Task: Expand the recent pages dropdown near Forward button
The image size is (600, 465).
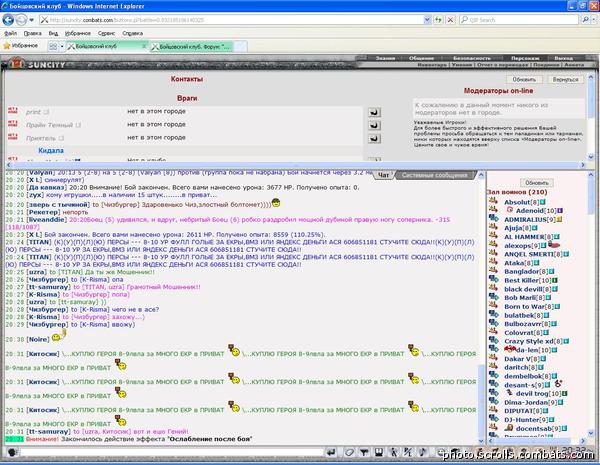Action: tap(32, 20)
